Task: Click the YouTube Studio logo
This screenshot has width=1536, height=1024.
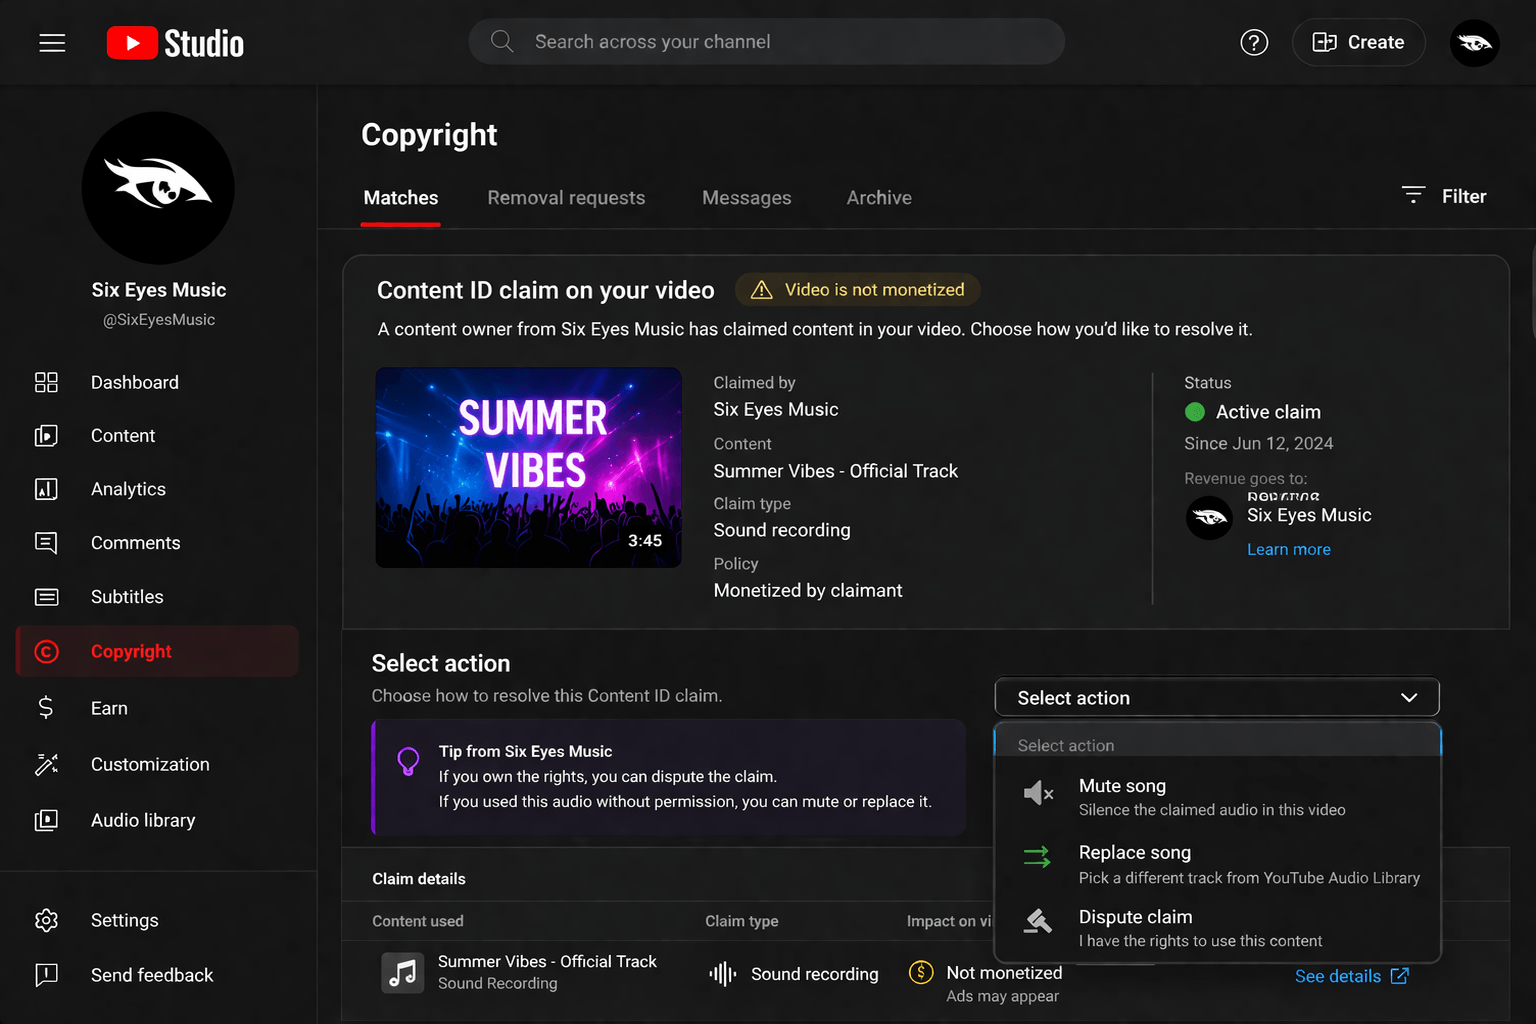Action: coord(175,43)
